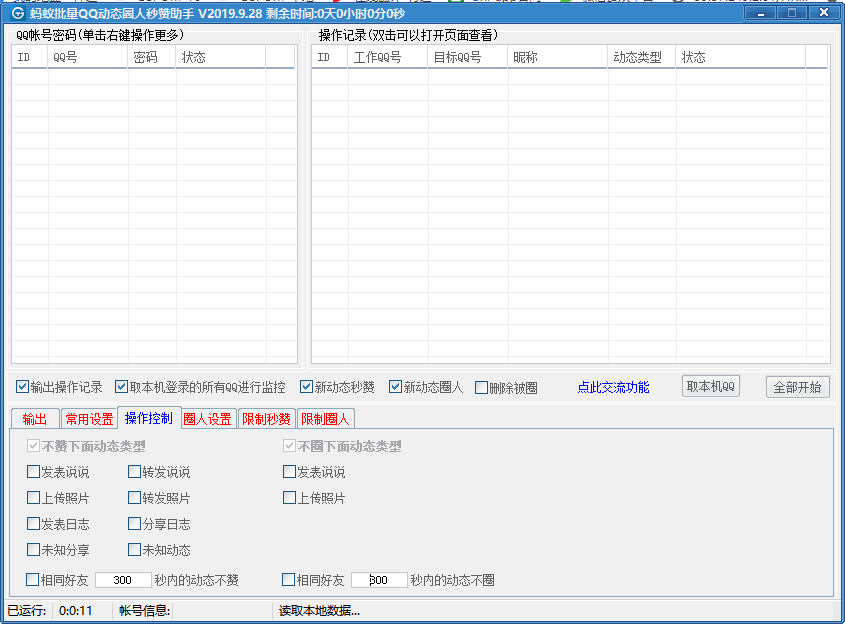The image size is (845, 624).
Task: Check 上传照片 under 不圈下面动态类型
Action: 289,498
